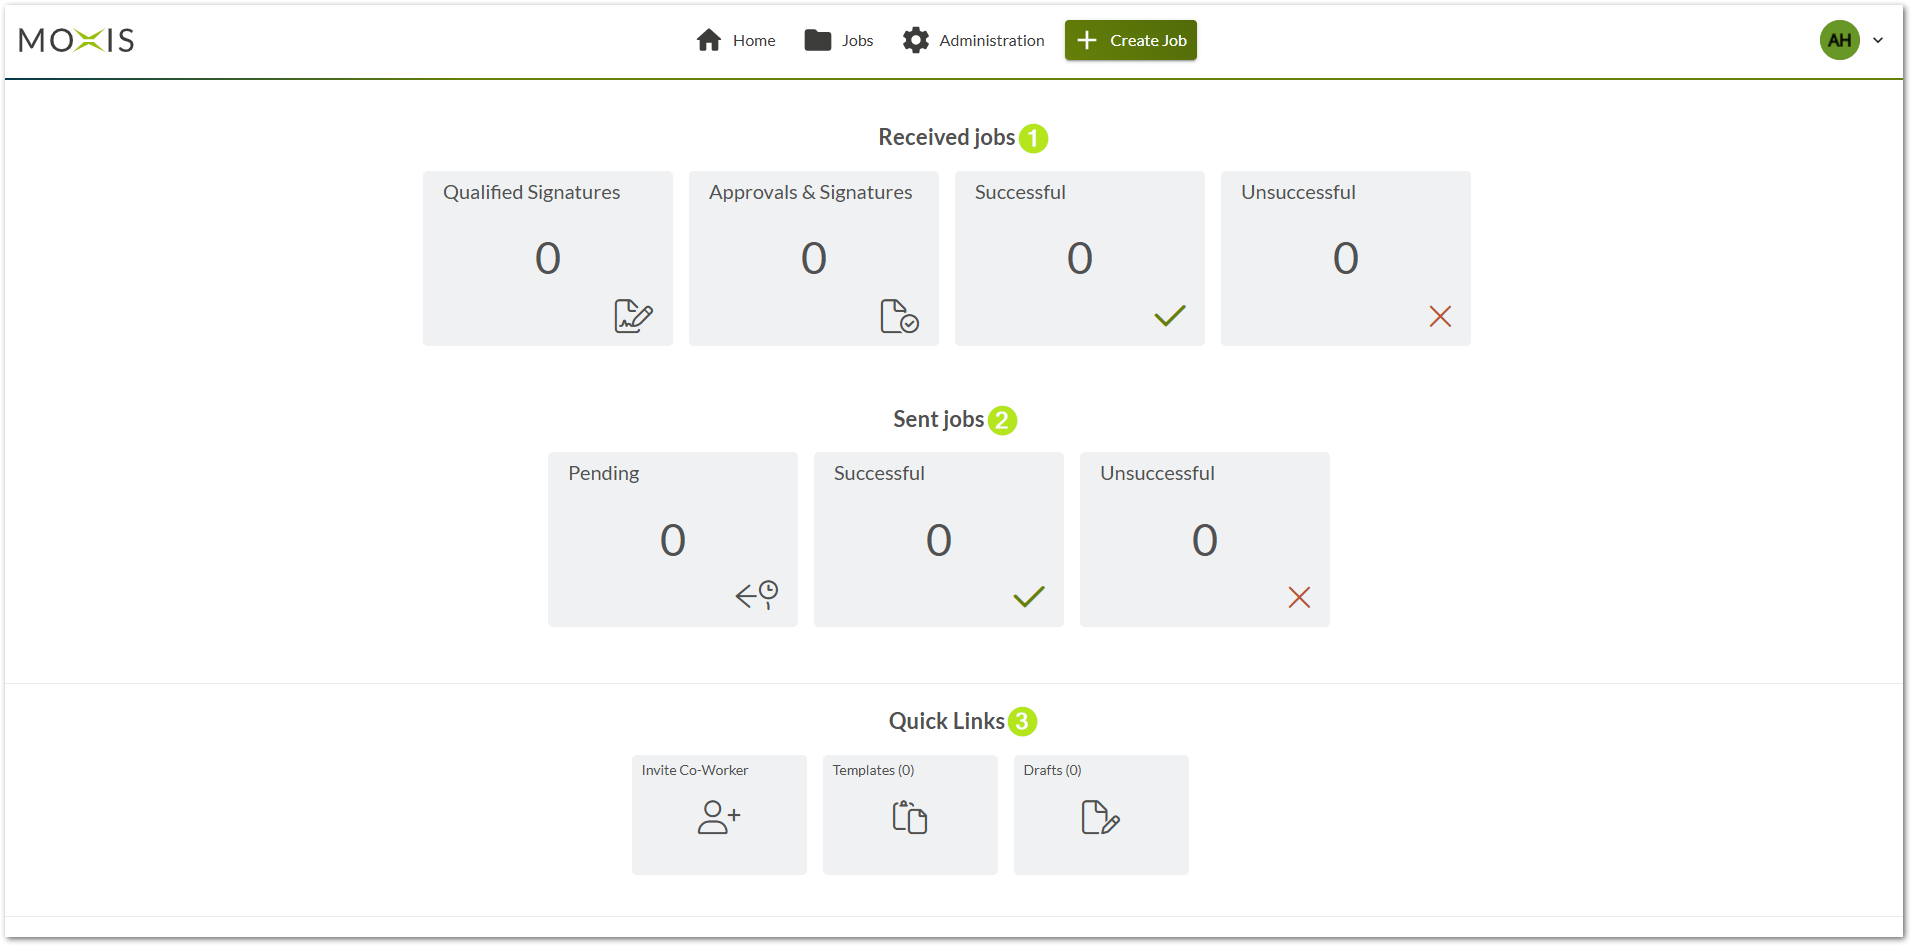
Task: Click the Sent jobs badge number 2
Action: tap(1002, 420)
